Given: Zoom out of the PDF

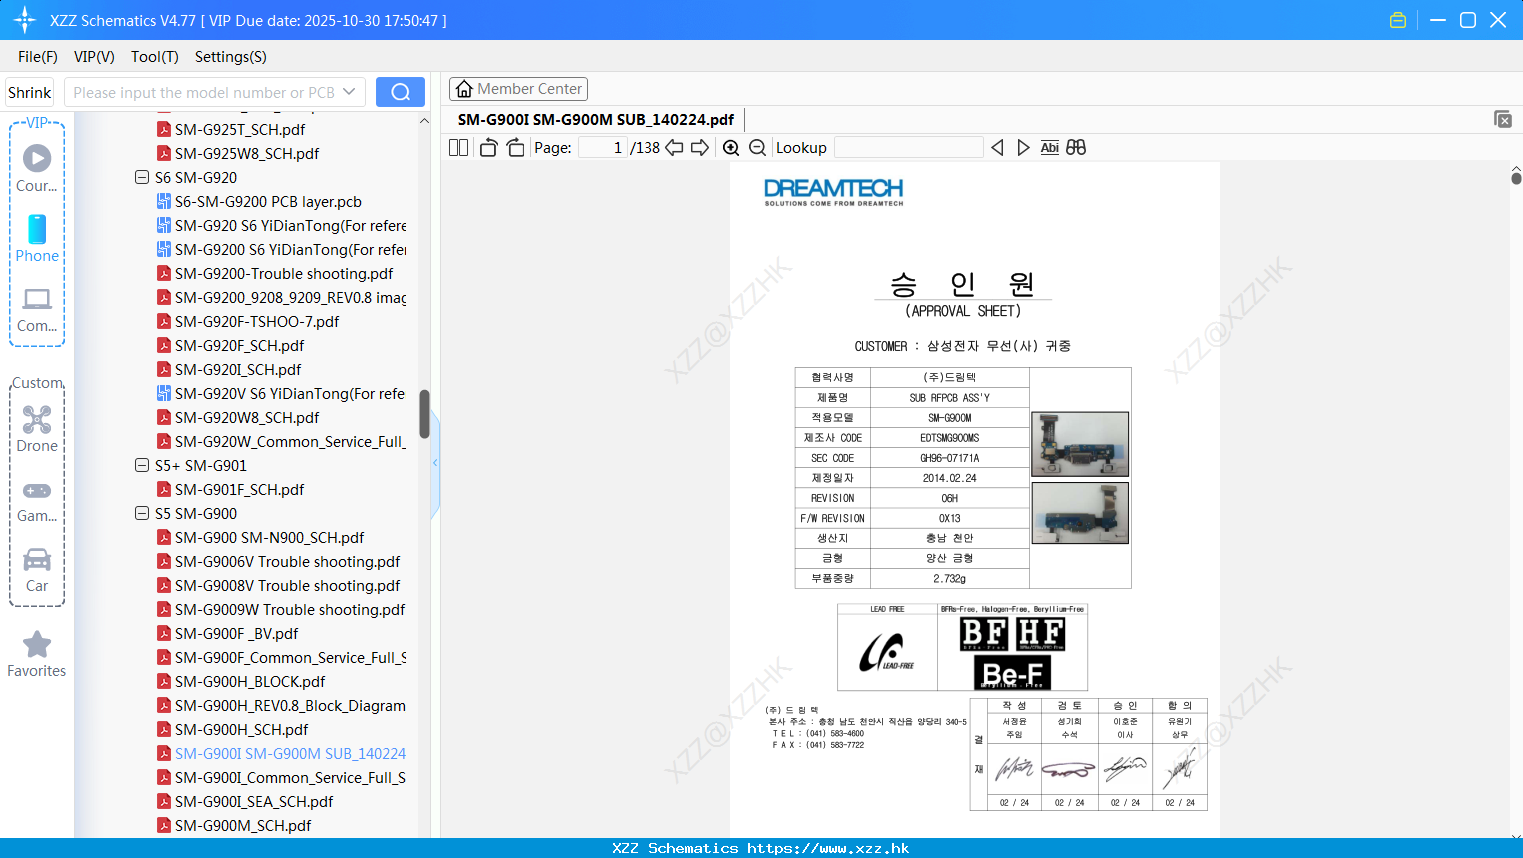Looking at the screenshot, I should (757, 147).
